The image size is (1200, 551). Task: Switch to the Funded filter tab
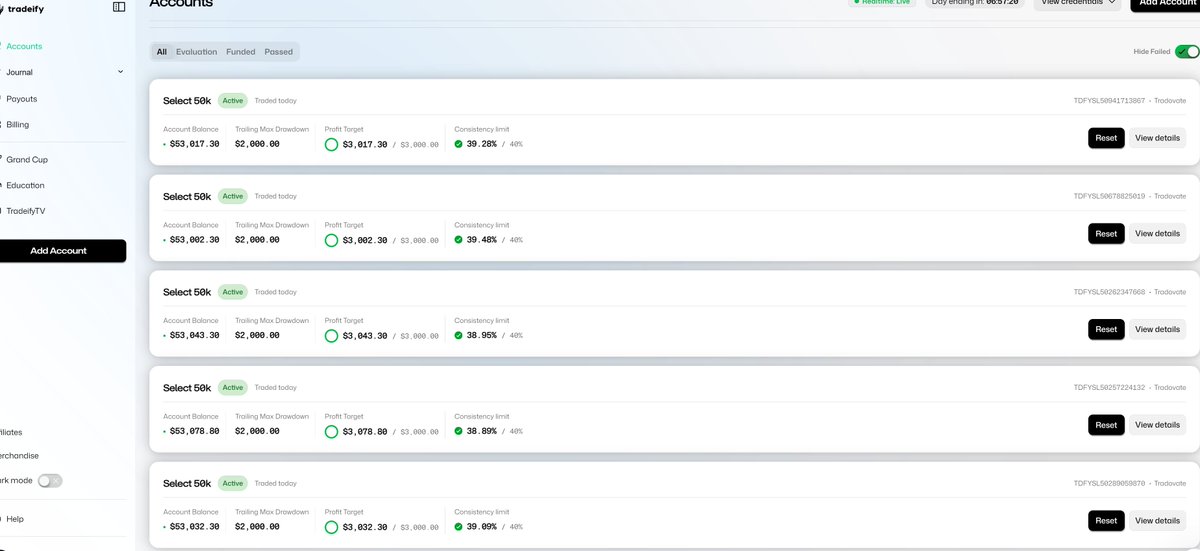[241, 52]
